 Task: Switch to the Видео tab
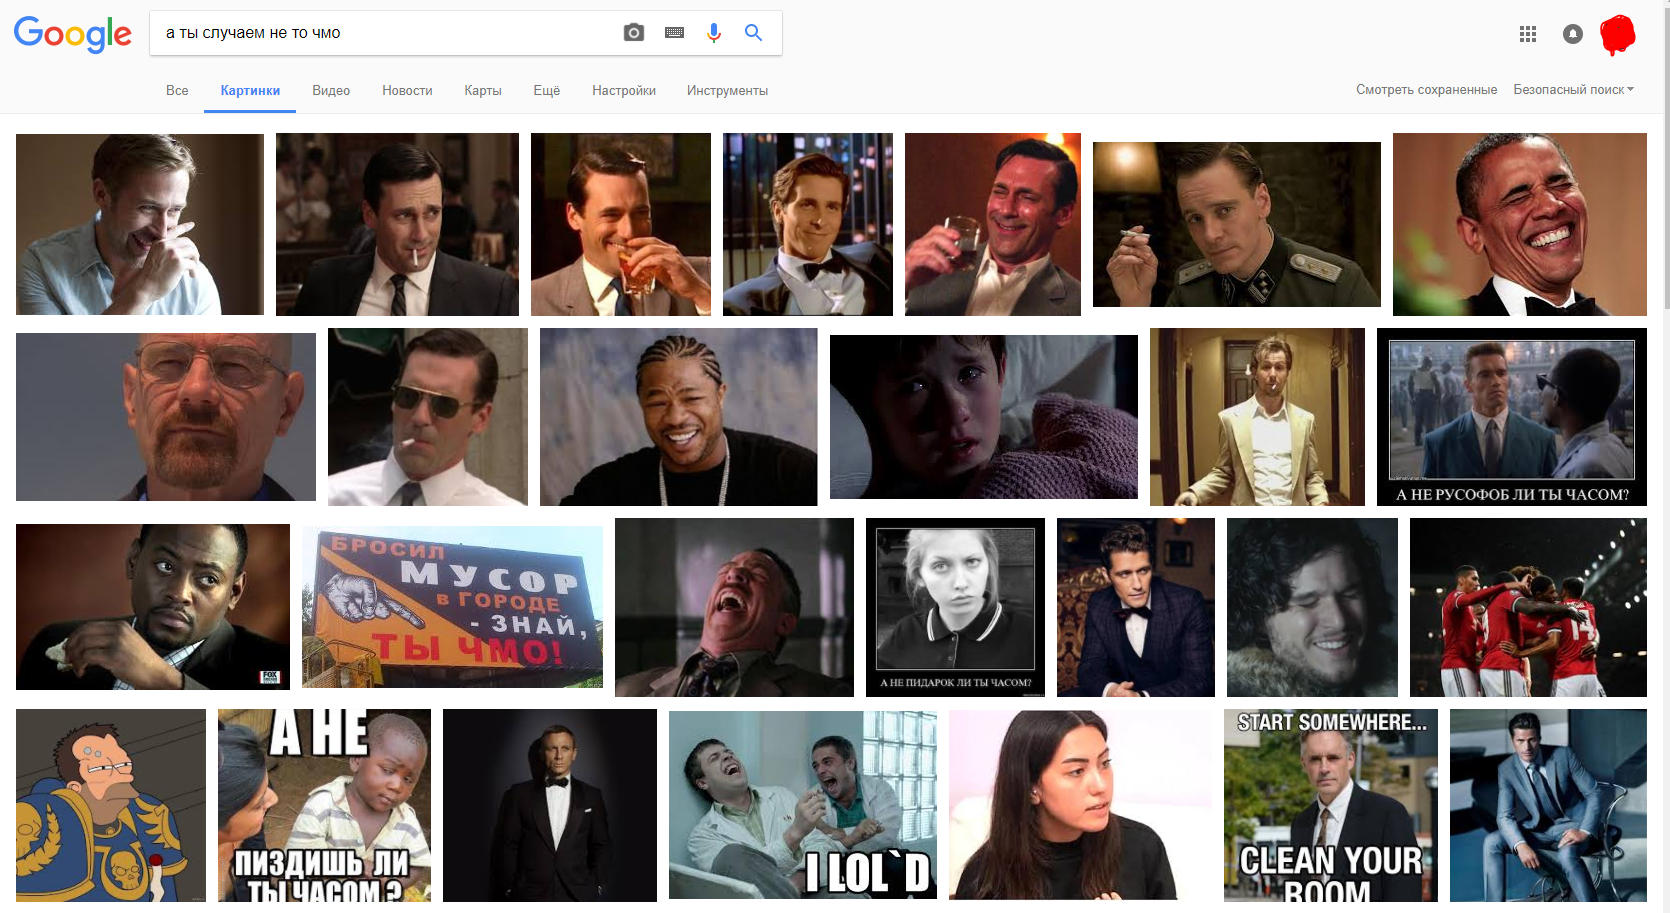pos(331,90)
